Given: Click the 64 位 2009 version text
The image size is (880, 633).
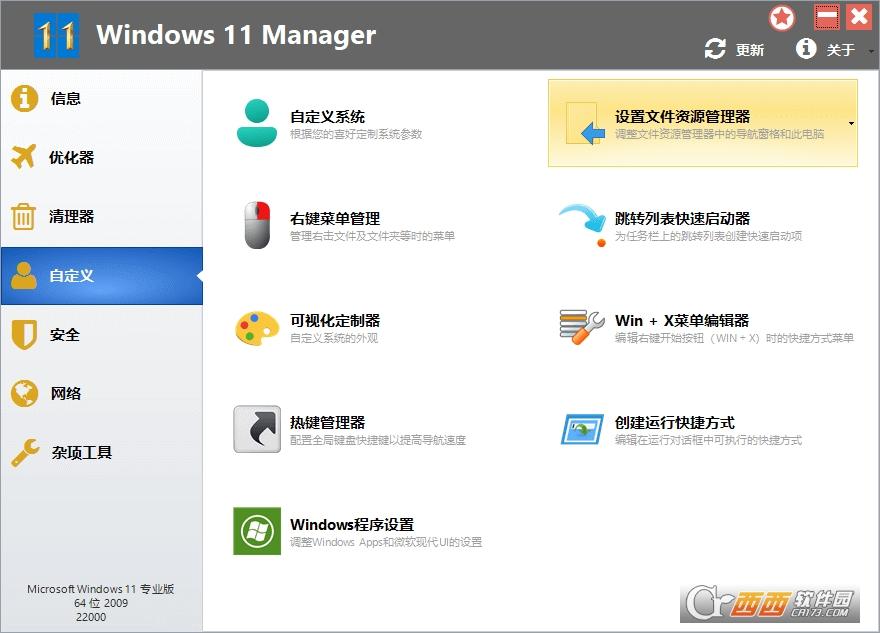Looking at the screenshot, I should coord(101,603).
